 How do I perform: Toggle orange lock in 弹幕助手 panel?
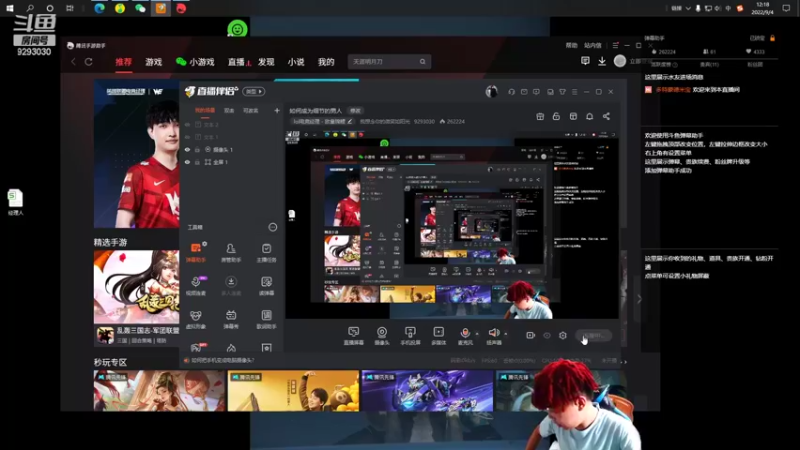click(x=772, y=38)
